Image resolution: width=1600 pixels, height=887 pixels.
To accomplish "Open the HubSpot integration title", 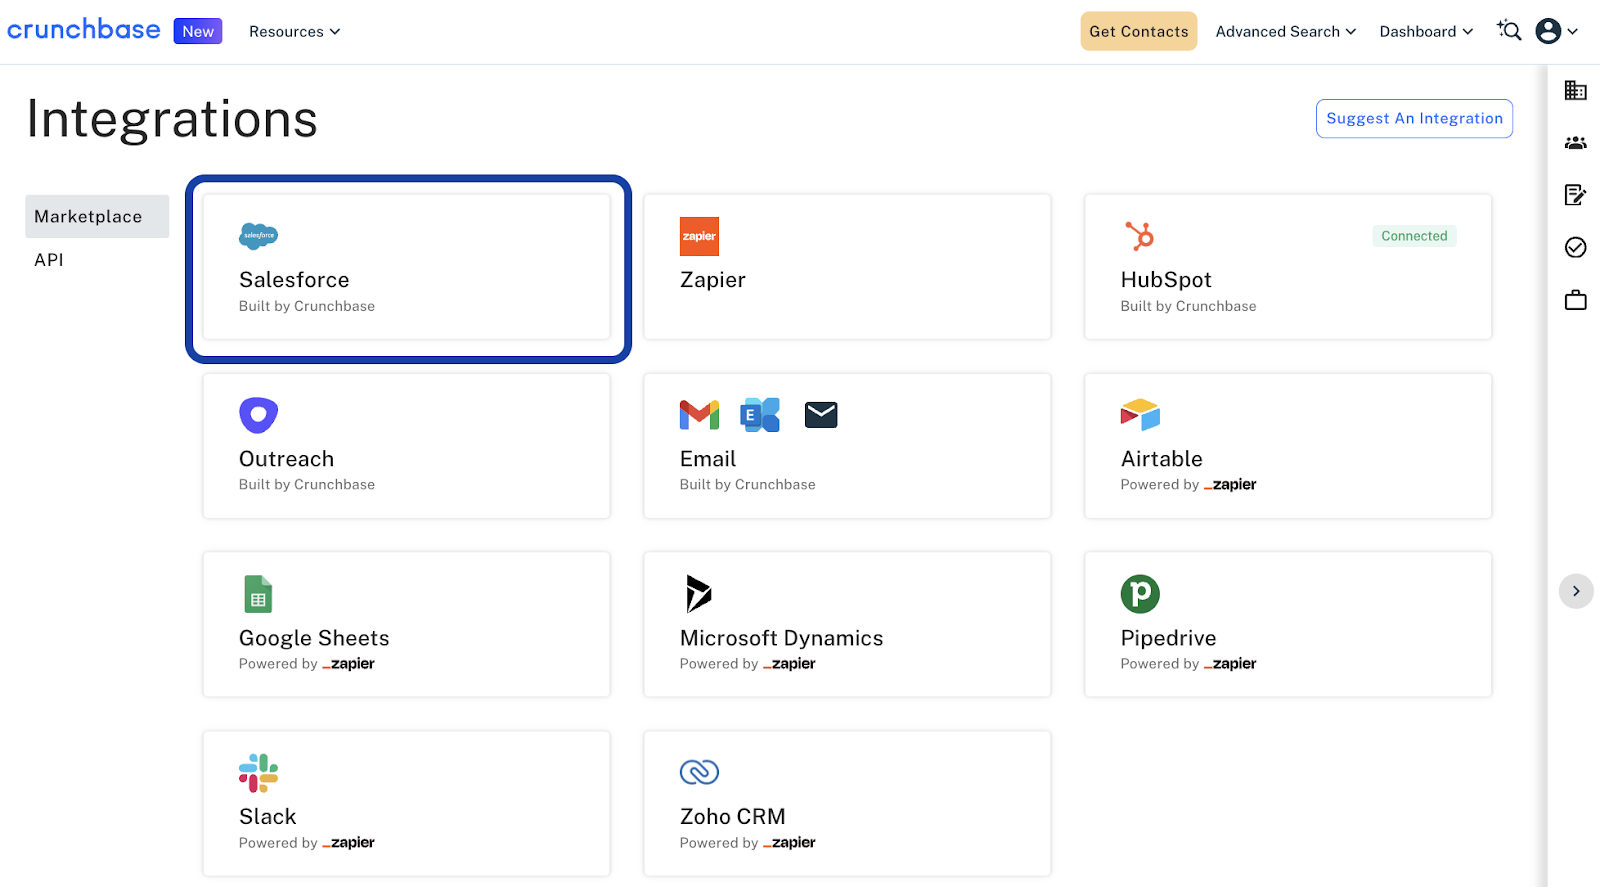I will tap(1166, 280).
